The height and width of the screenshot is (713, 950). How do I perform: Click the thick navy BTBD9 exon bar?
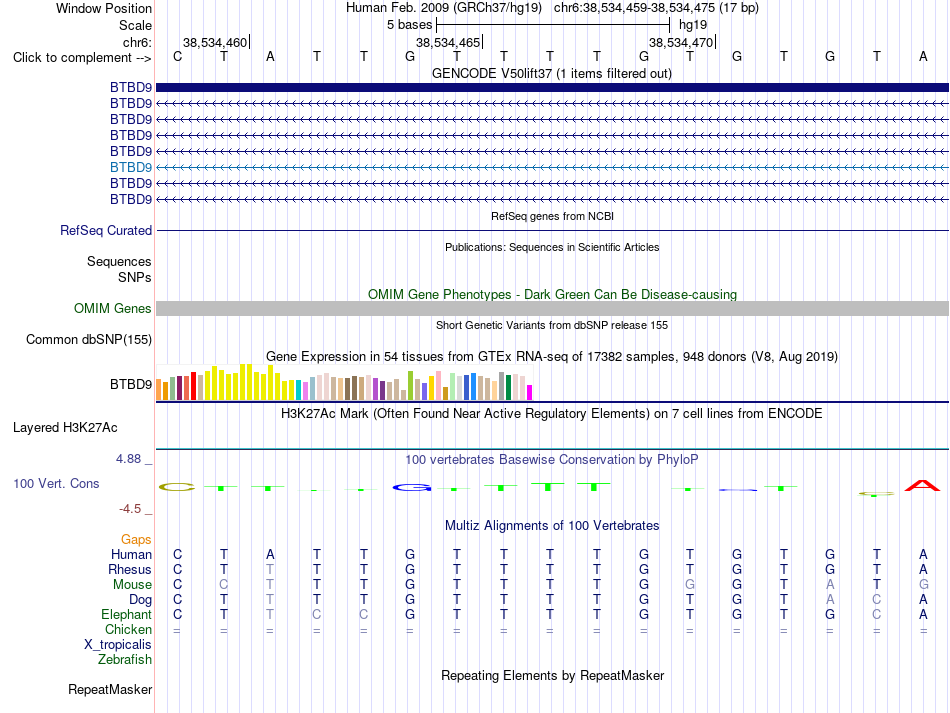552,88
